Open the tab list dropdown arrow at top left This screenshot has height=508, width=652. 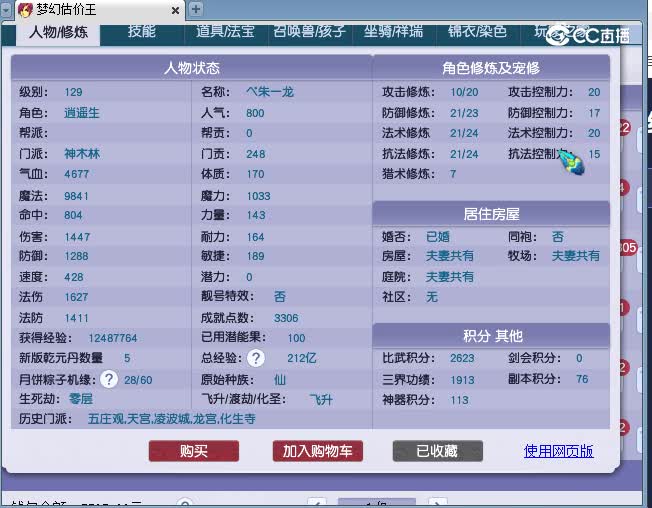tap(6, 10)
